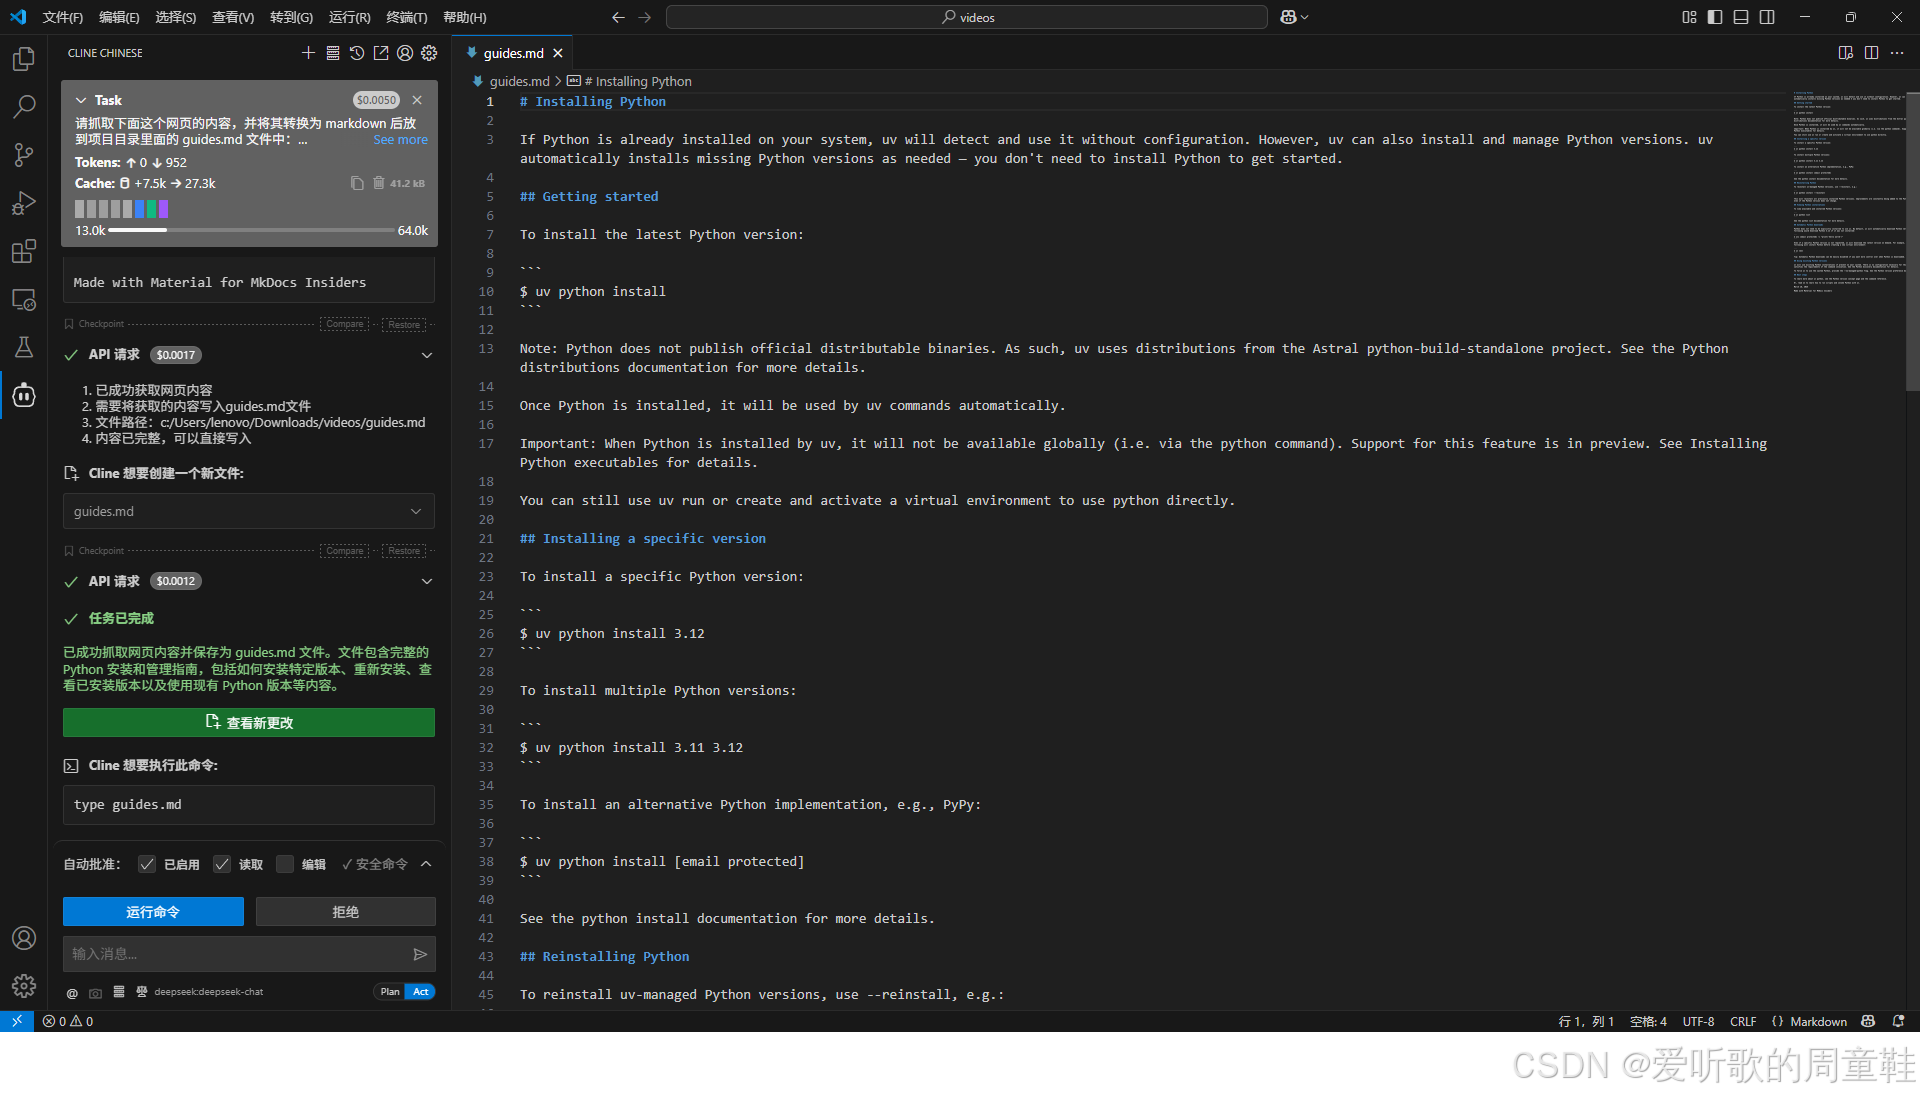This screenshot has height=1097, width=1920.
Task: Click the context window usage progress bar
Action: click(x=251, y=230)
